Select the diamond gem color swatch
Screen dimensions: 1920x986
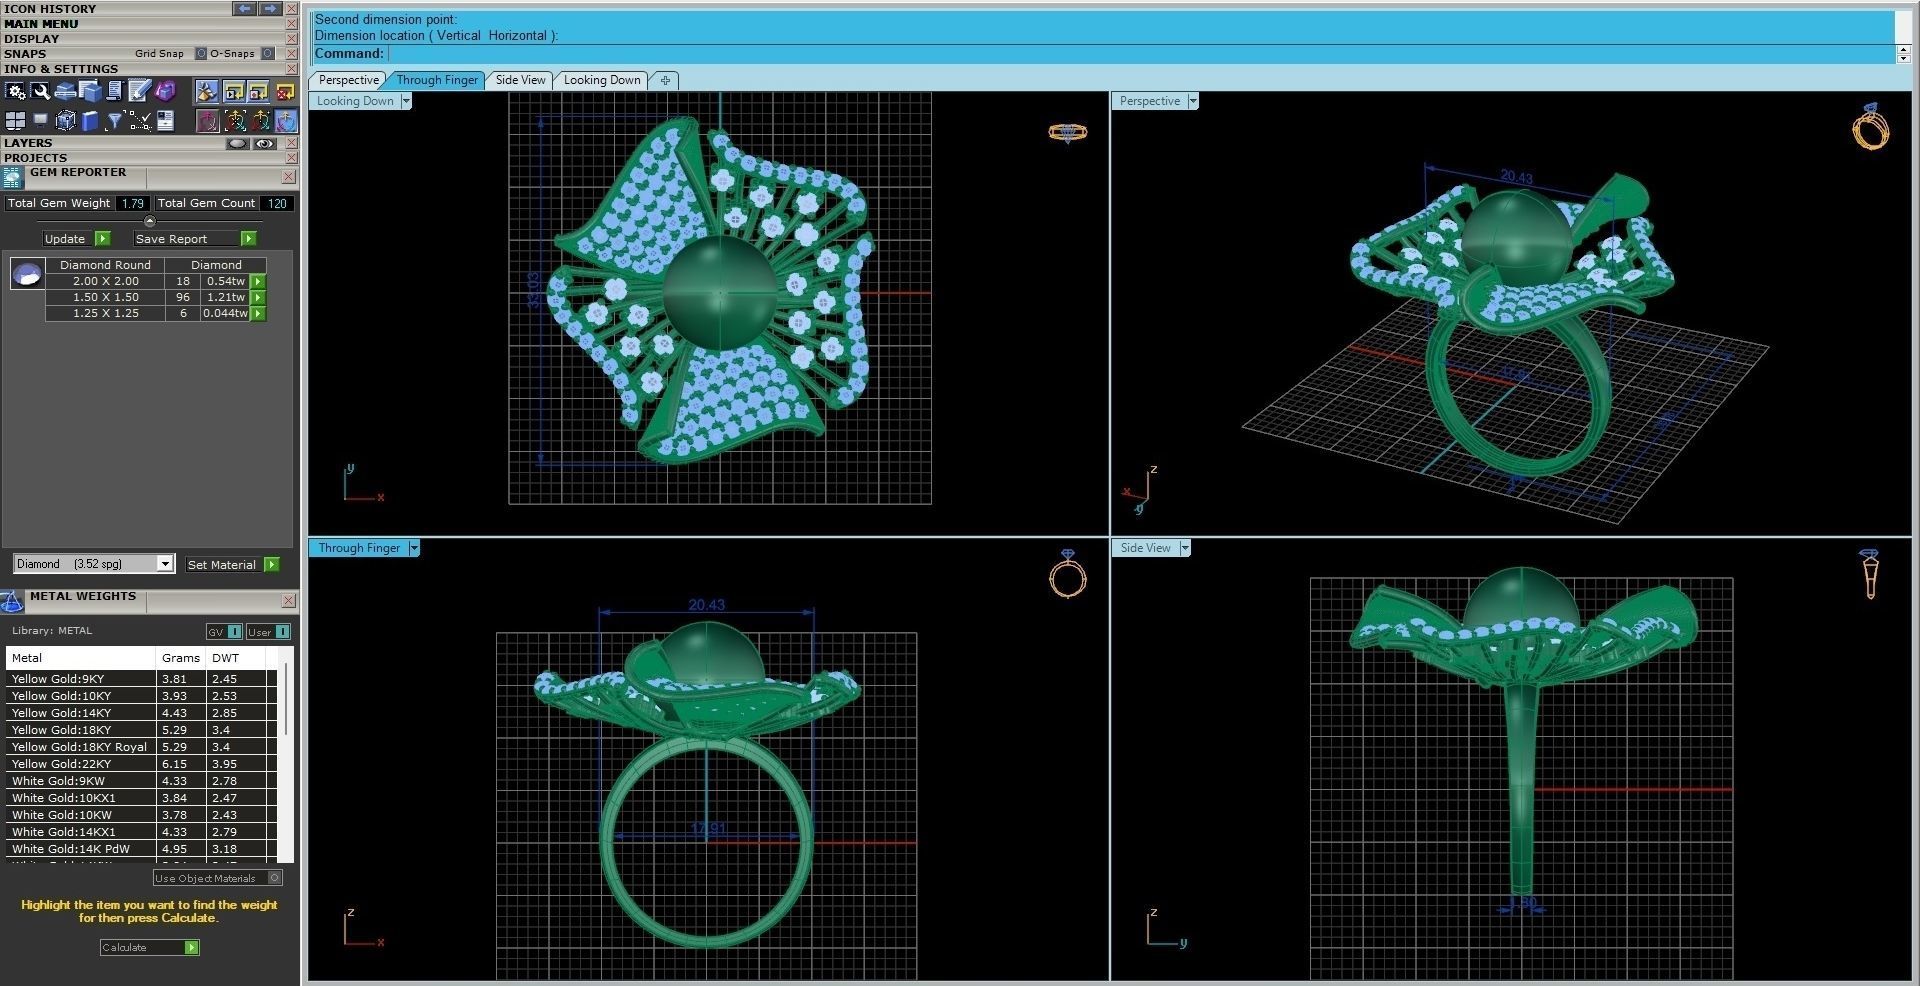(27, 273)
